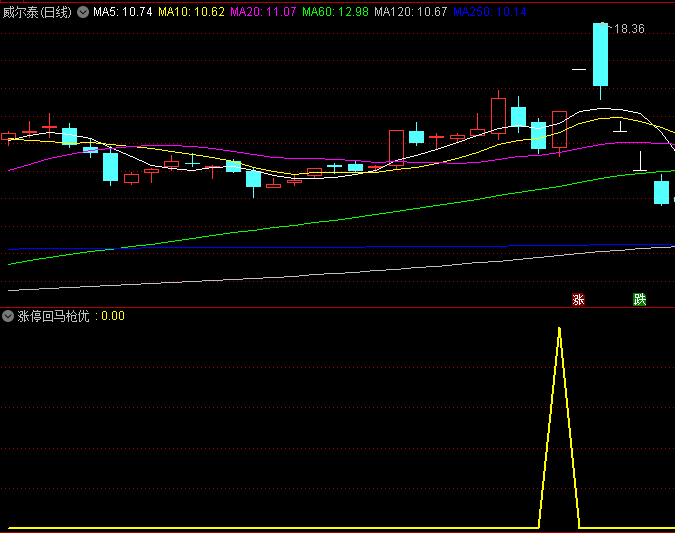This screenshot has width=675, height=533.
Task: Click the MA120: 10.67 label
Action: 411,12
